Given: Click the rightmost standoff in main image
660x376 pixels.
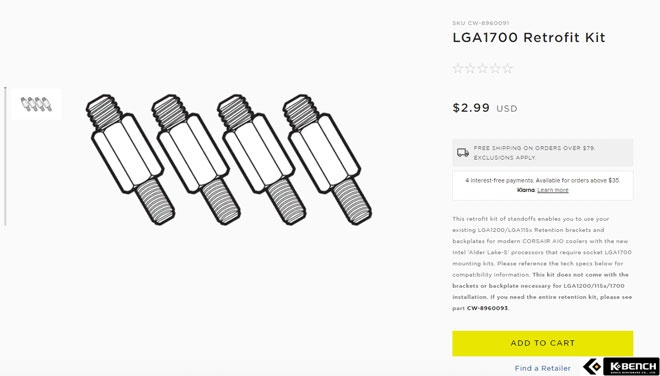Looking at the screenshot, I should point(327,159).
